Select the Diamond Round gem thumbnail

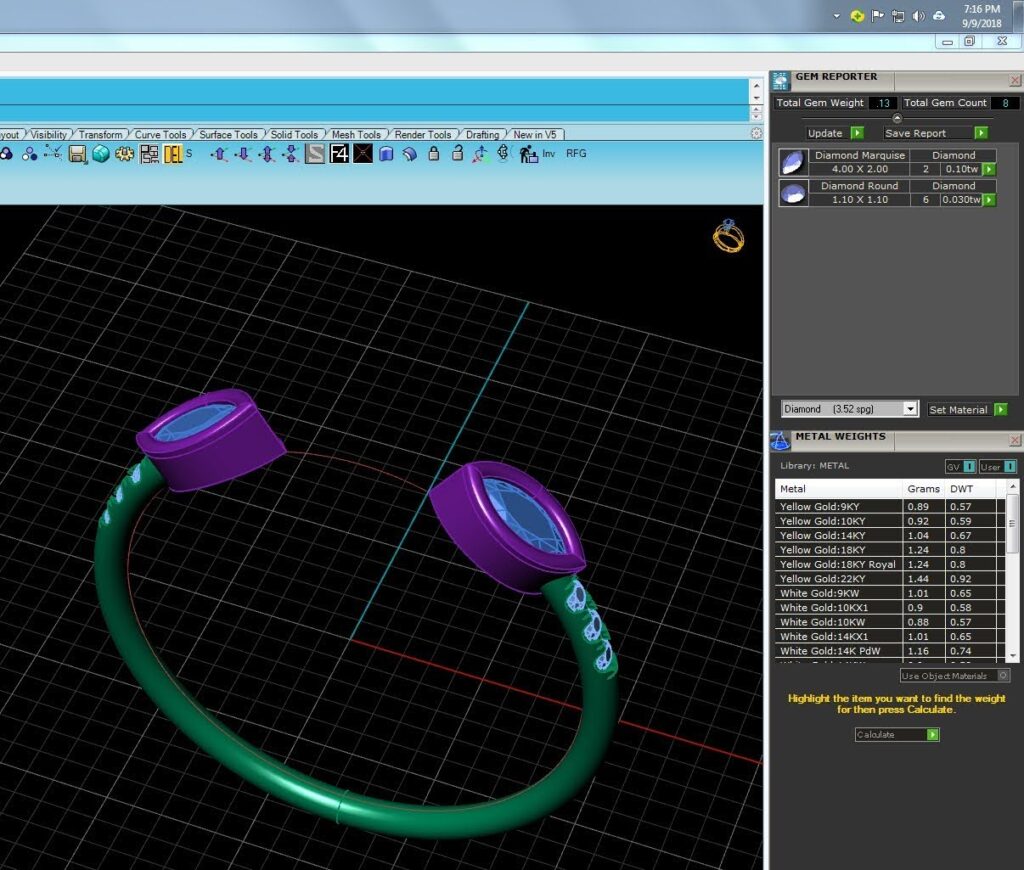click(x=793, y=193)
